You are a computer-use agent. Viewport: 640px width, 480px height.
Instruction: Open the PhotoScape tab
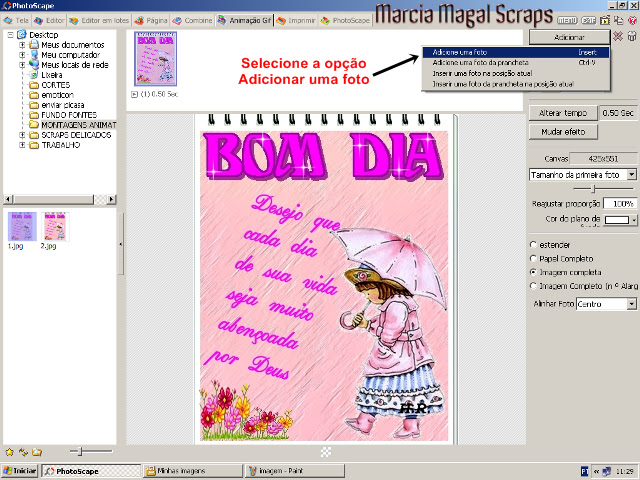(345, 20)
